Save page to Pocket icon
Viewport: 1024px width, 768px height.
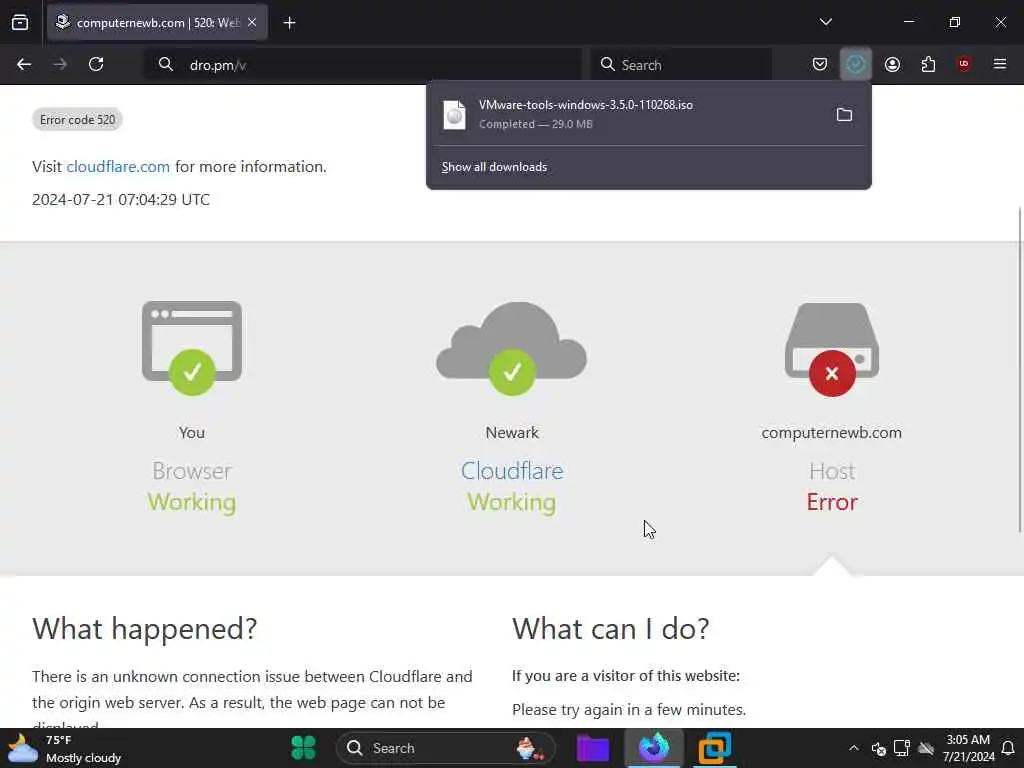(820, 64)
